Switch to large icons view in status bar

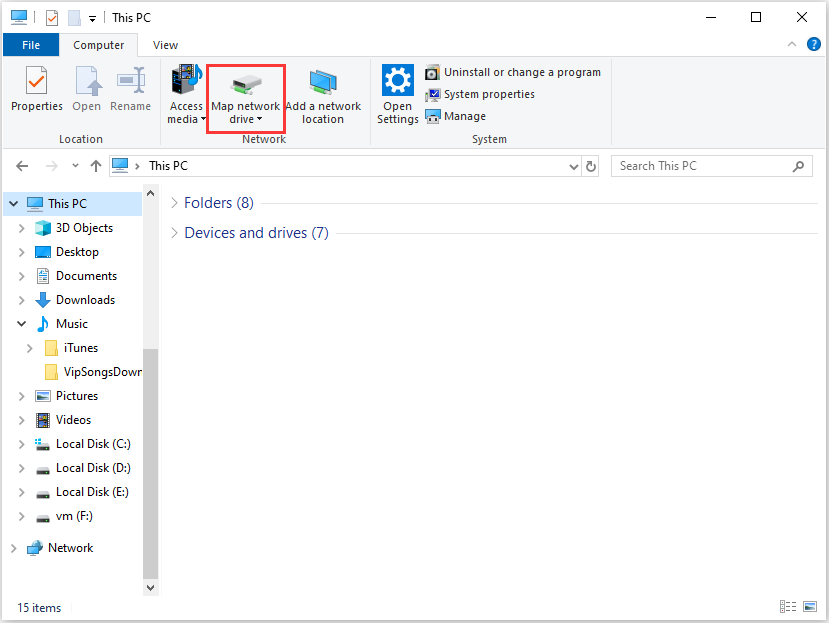point(810,606)
